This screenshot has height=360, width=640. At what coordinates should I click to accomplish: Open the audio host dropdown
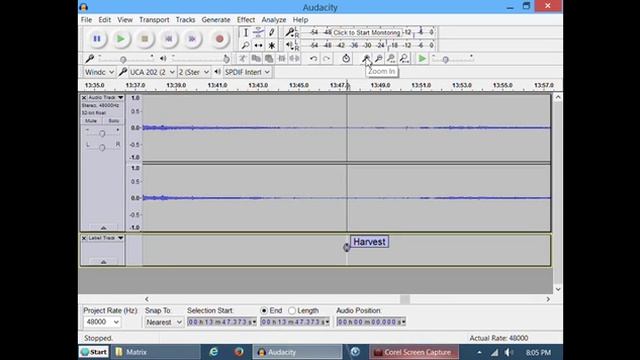pos(99,72)
